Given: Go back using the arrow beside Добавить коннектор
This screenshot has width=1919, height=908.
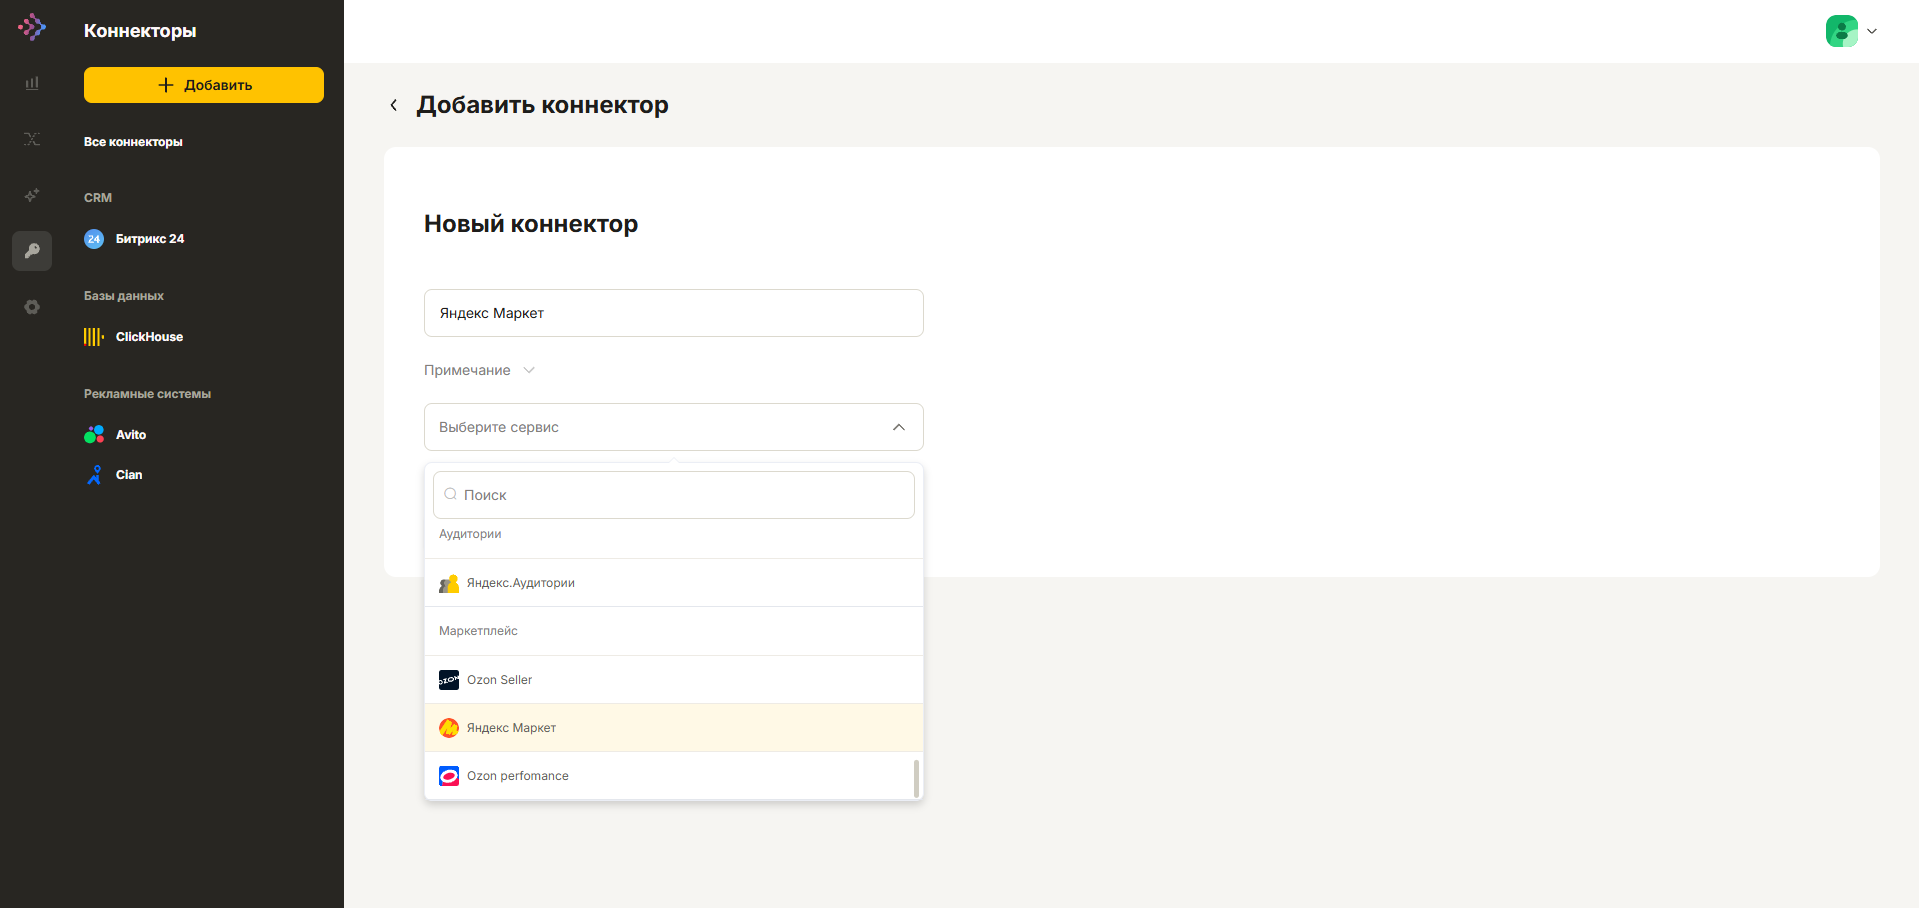Looking at the screenshot, I should tap(394, 105).
